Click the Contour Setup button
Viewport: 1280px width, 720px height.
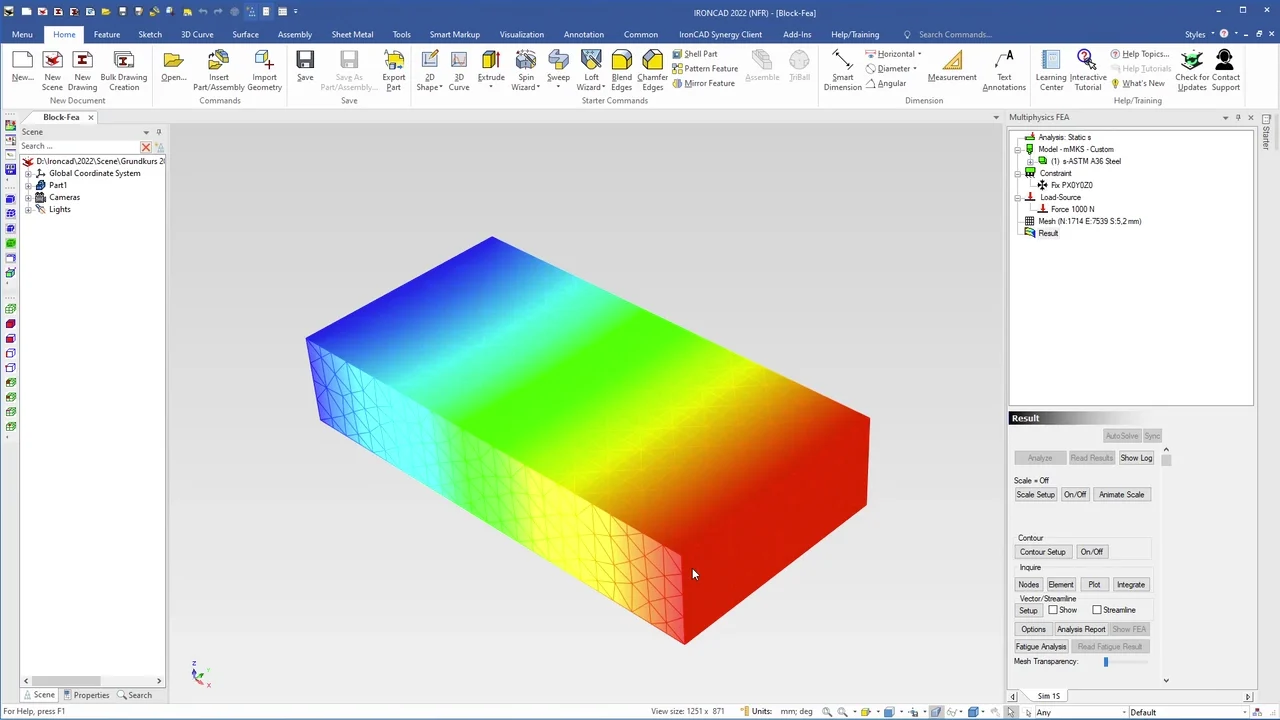tap(1043, 552)
